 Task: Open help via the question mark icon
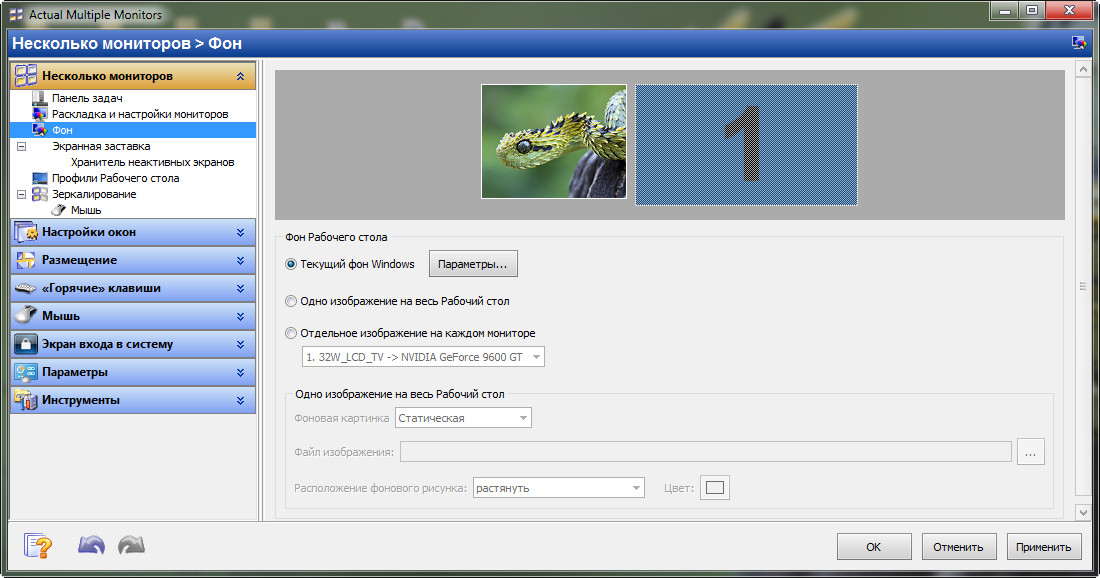[38, 545]
